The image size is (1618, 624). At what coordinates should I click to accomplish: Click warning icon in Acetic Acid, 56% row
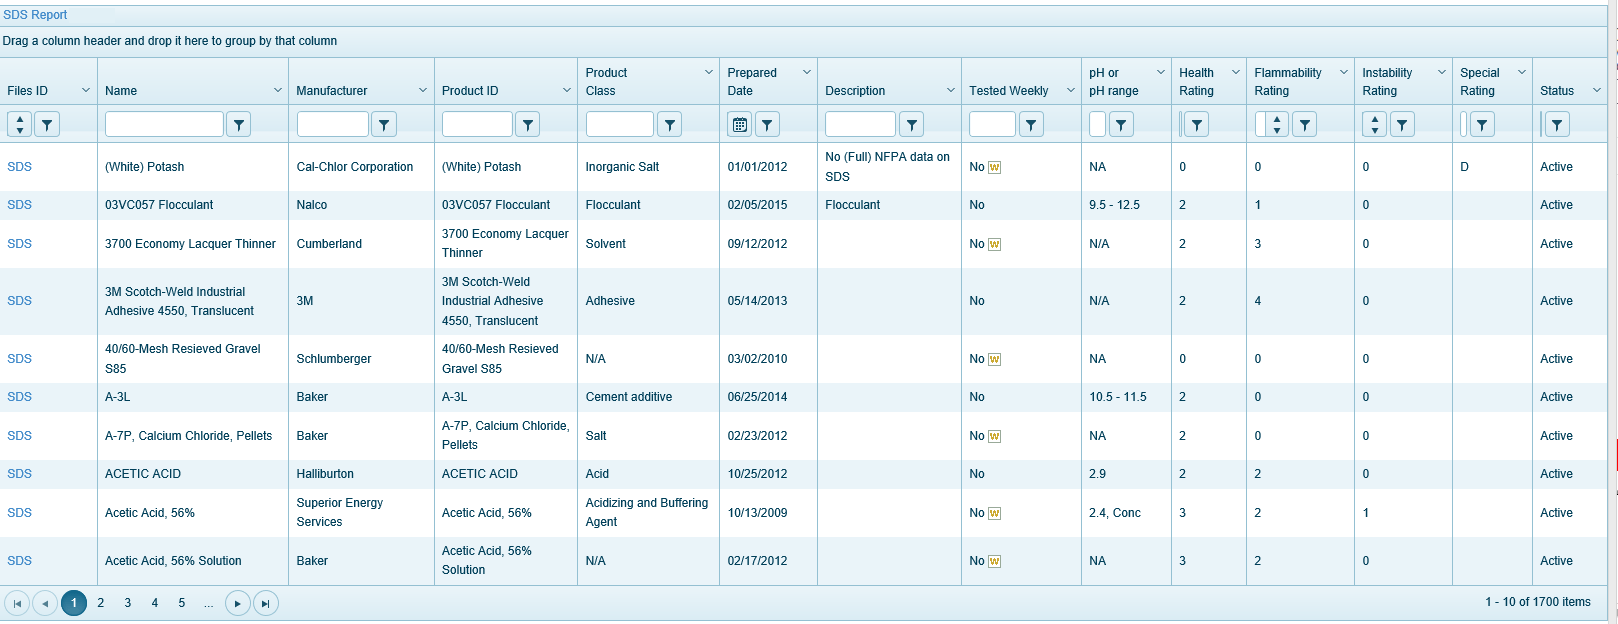tap(994, 513)
